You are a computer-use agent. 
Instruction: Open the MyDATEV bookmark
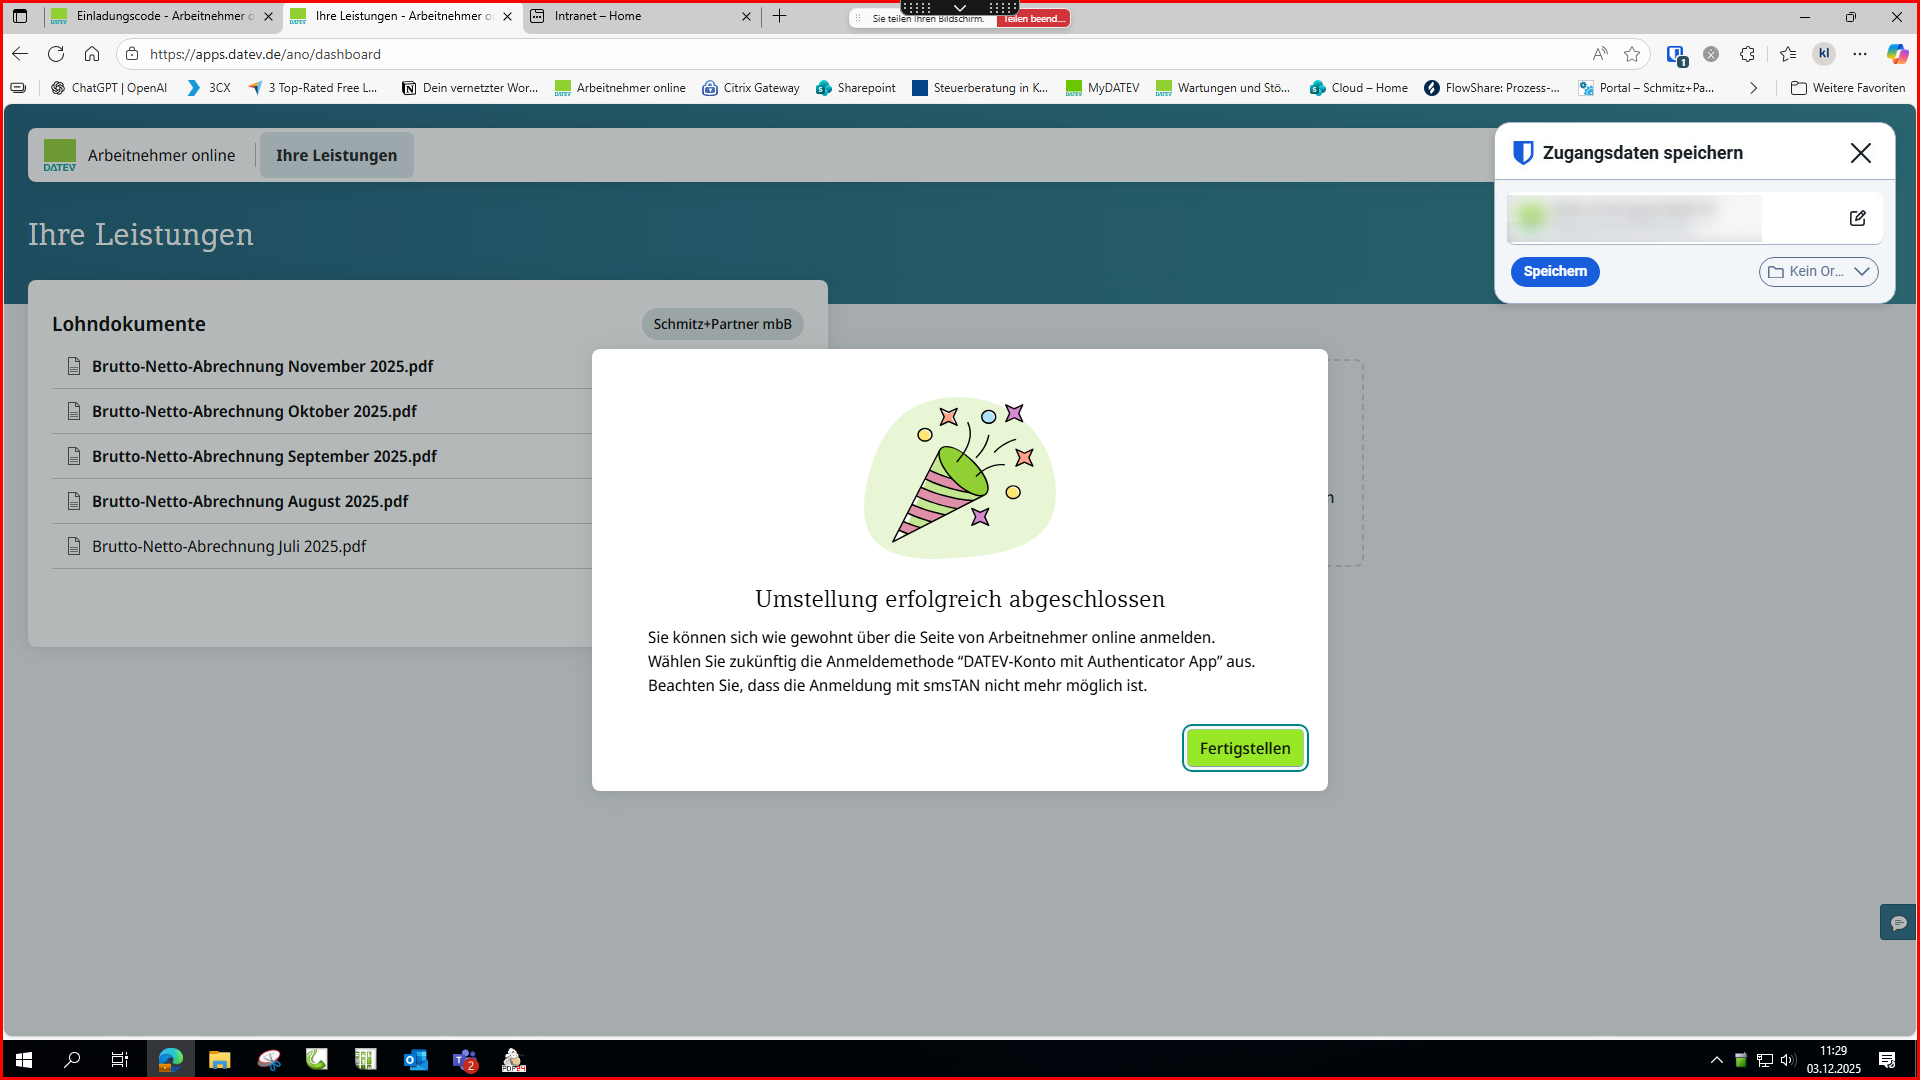click(1102, 88)
